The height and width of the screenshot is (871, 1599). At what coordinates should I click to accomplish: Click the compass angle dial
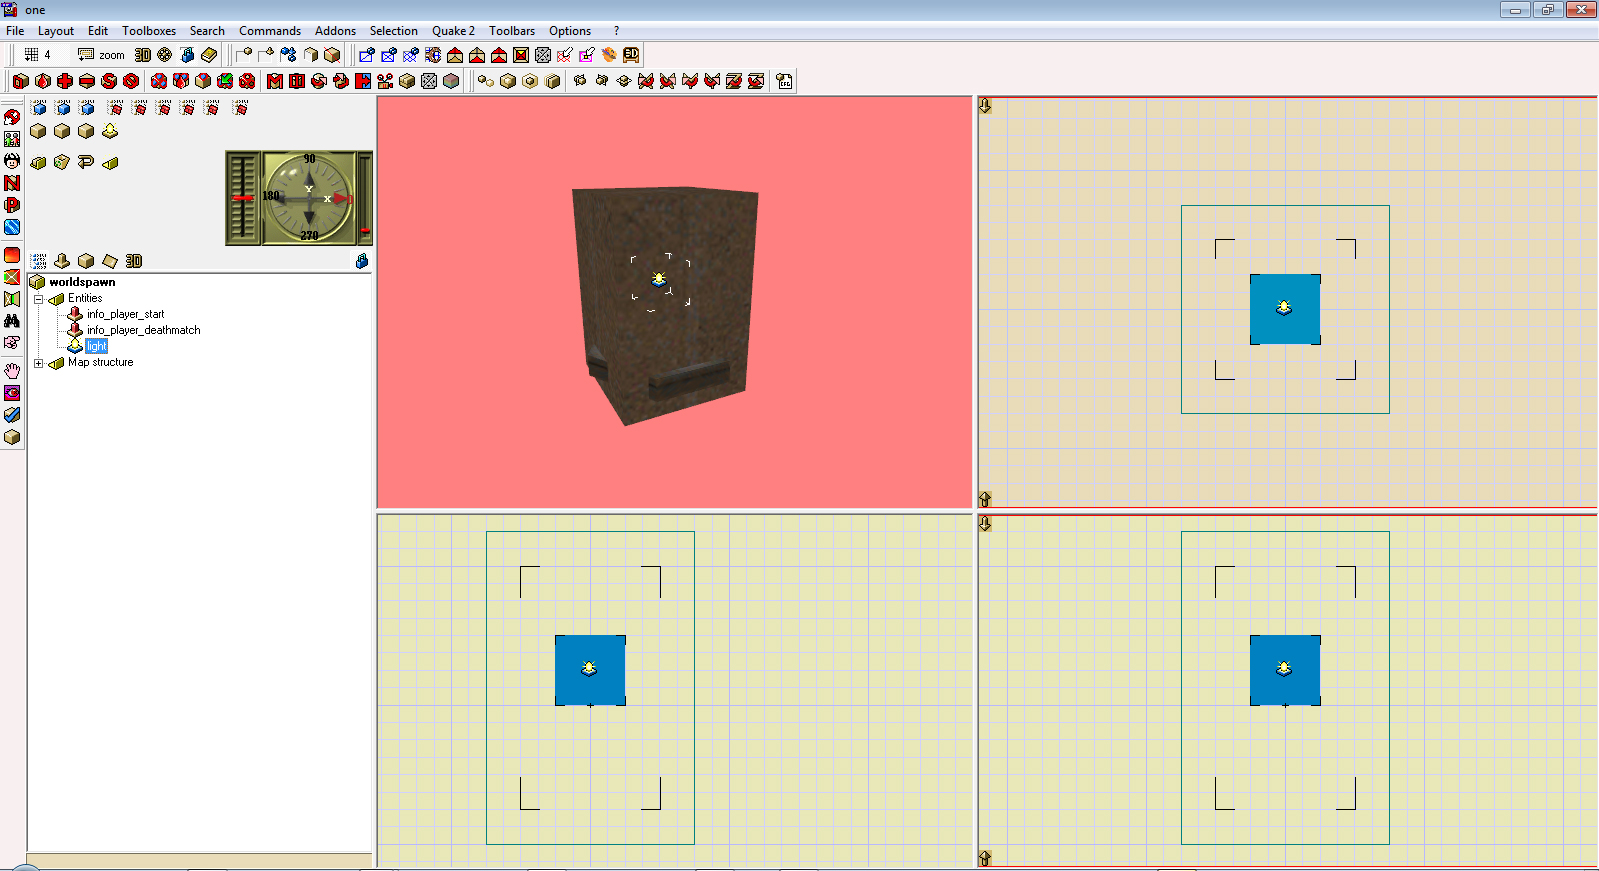click(x=309, y=198)
